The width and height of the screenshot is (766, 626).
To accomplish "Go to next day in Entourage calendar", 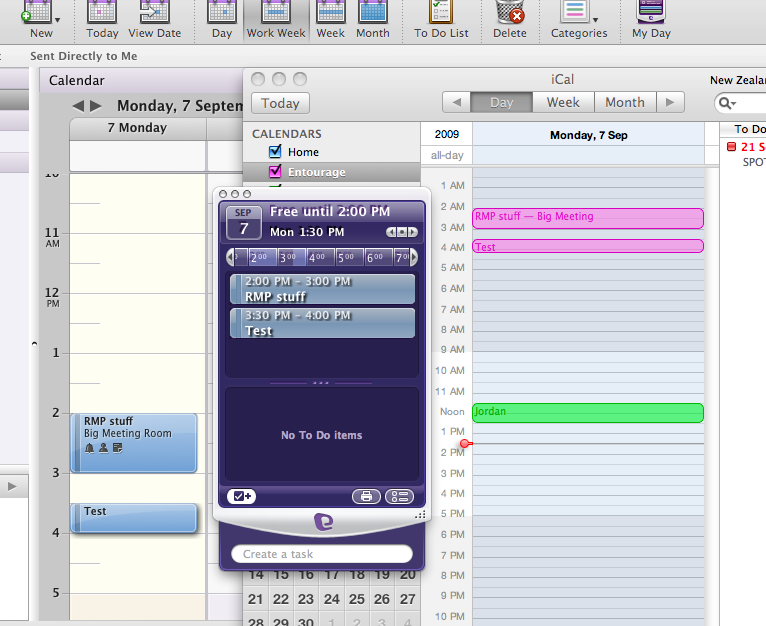I will pos(96,106).
